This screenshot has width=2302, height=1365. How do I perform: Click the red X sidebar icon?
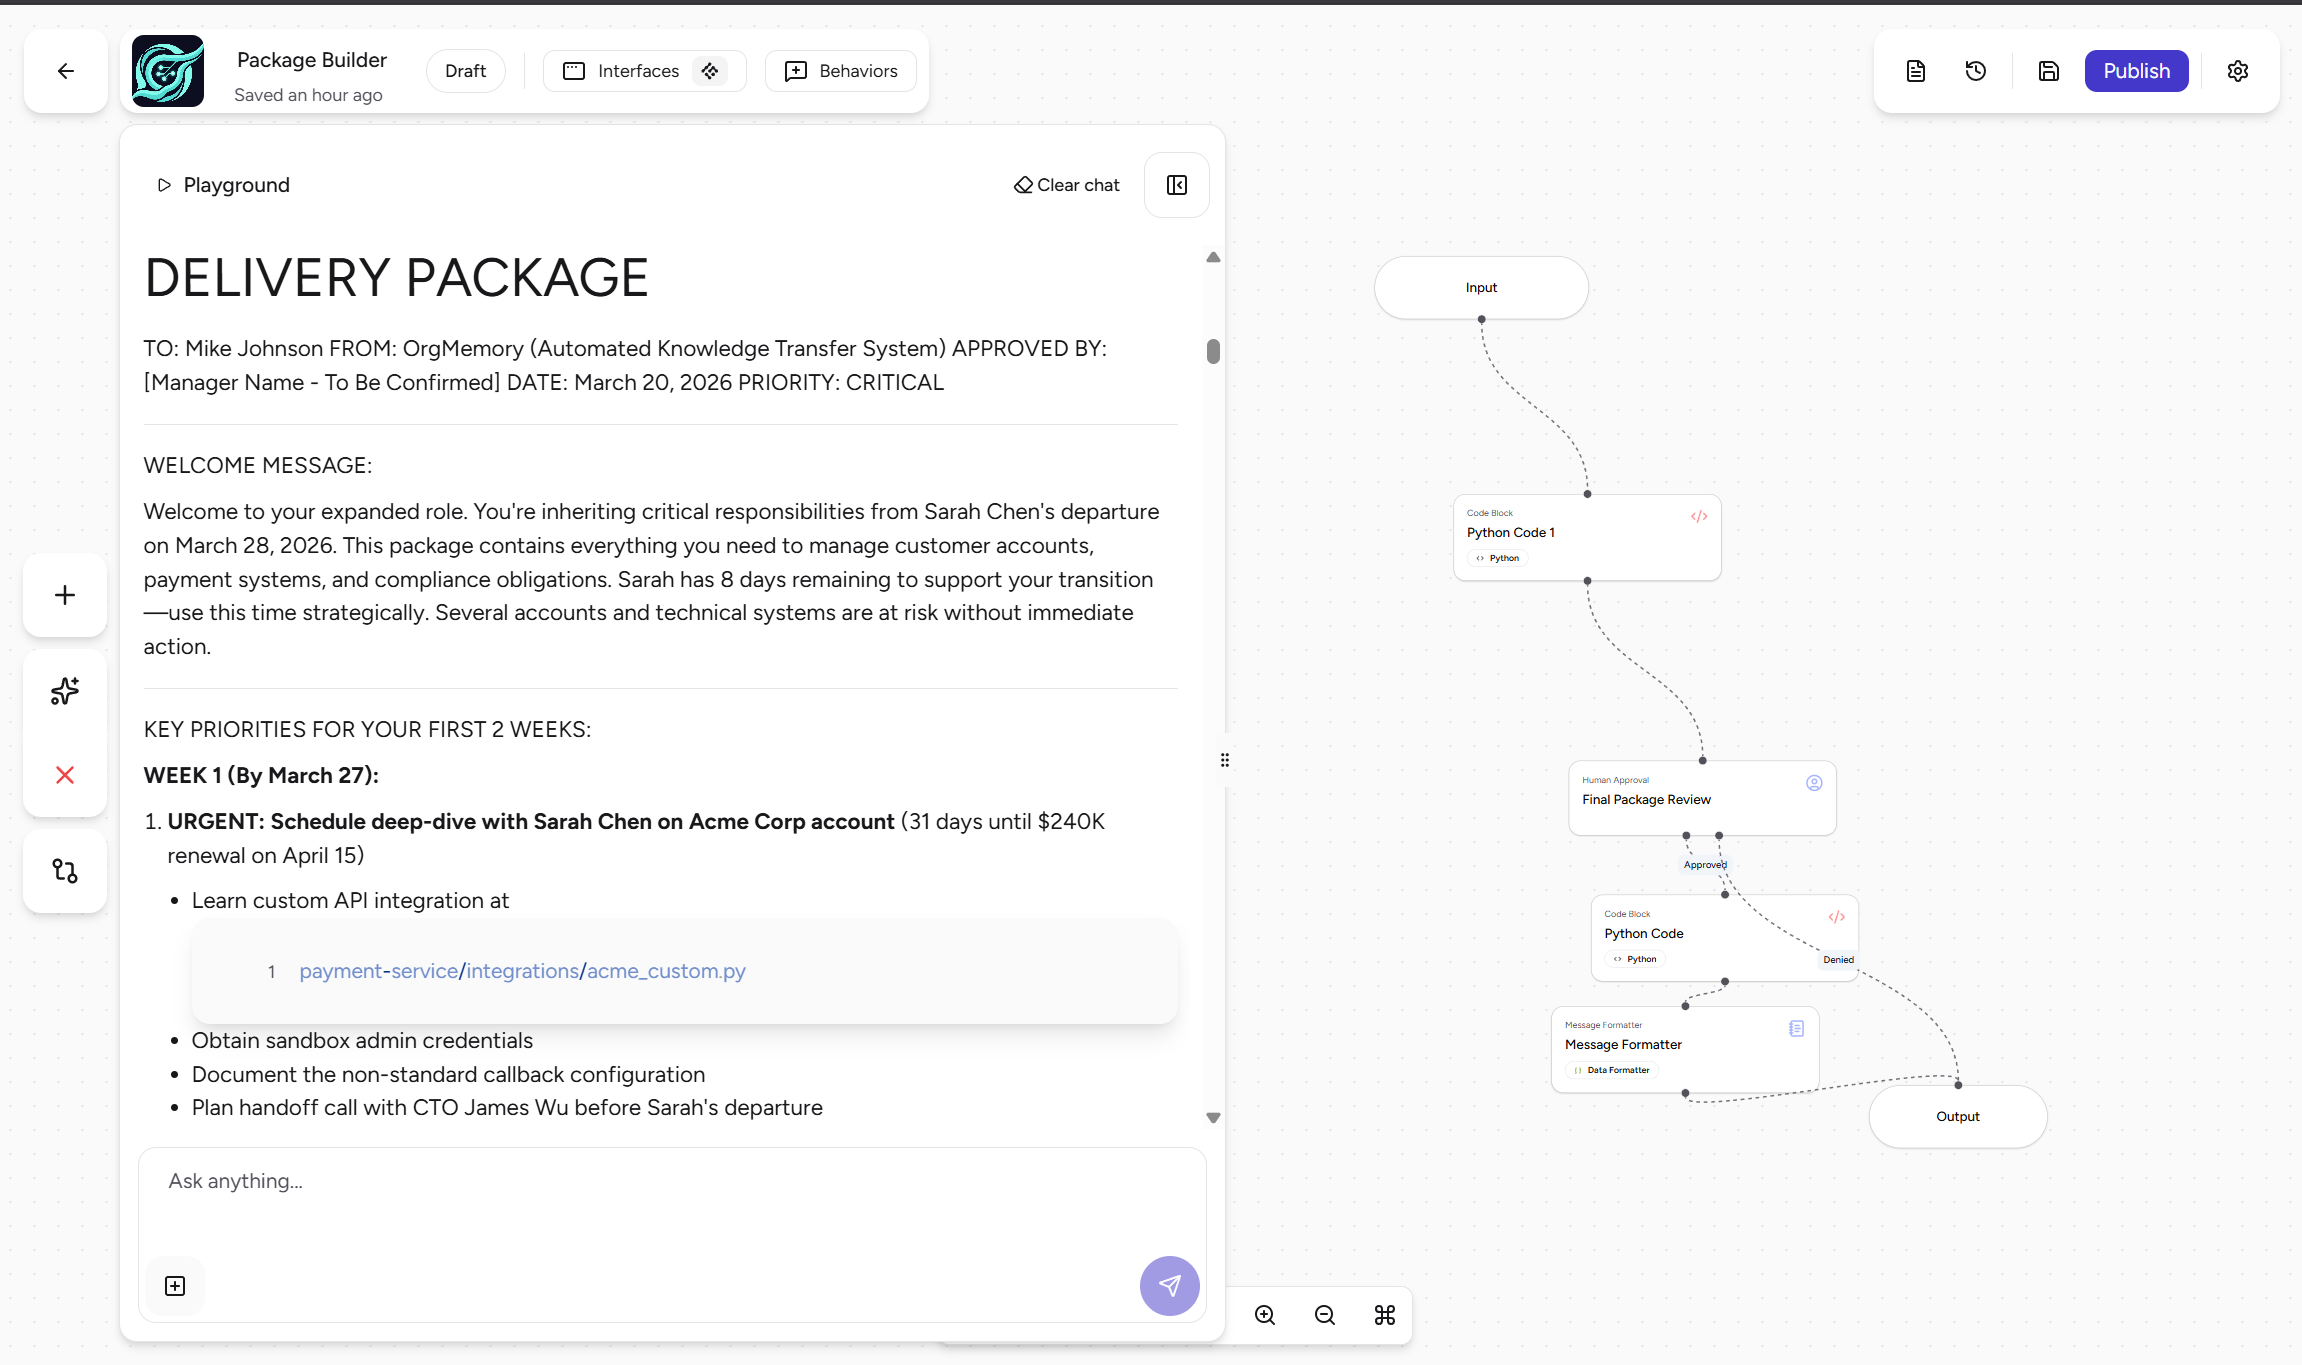pos(65,775)
